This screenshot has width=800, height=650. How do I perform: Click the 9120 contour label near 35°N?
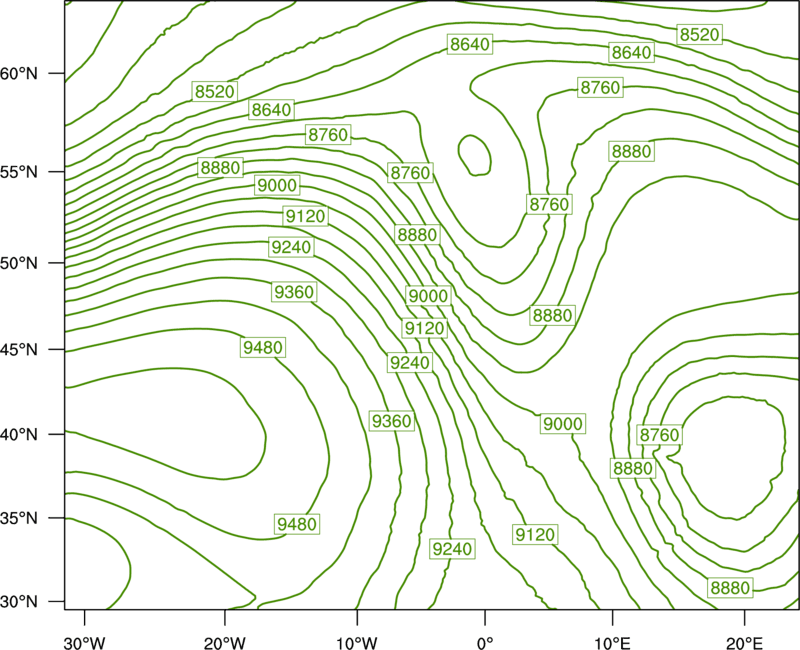(x=535, y=534)
